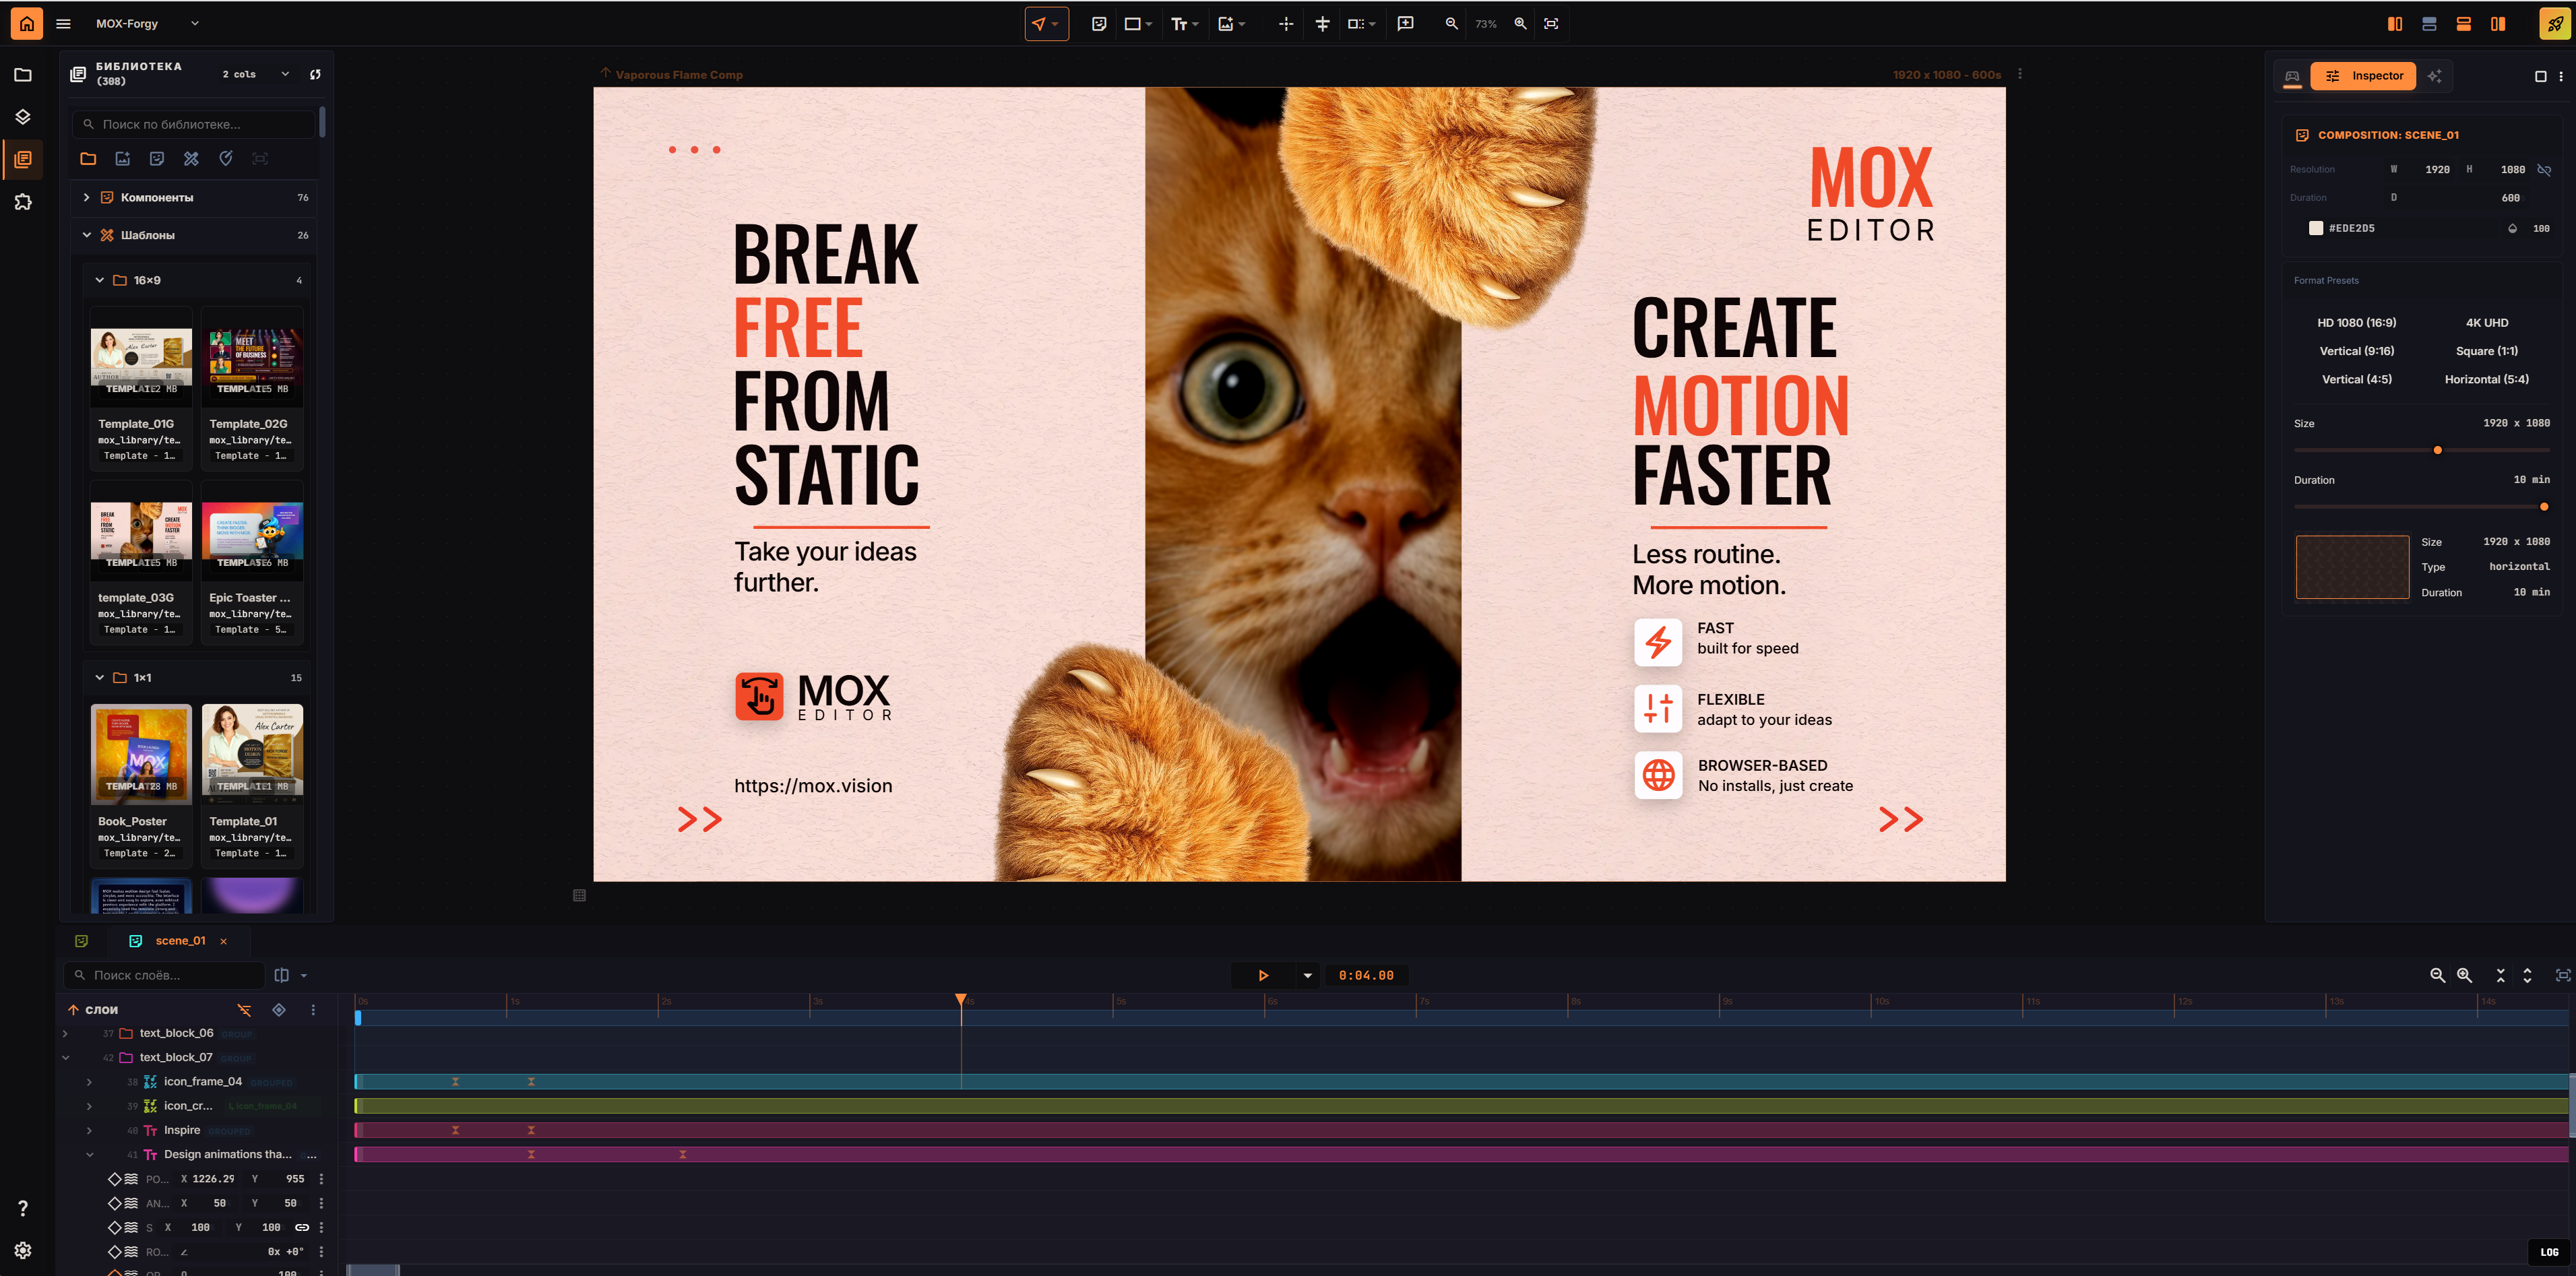
Task: Toggle rotation keyframe diamond
Action: click(x=114, y=1252)
